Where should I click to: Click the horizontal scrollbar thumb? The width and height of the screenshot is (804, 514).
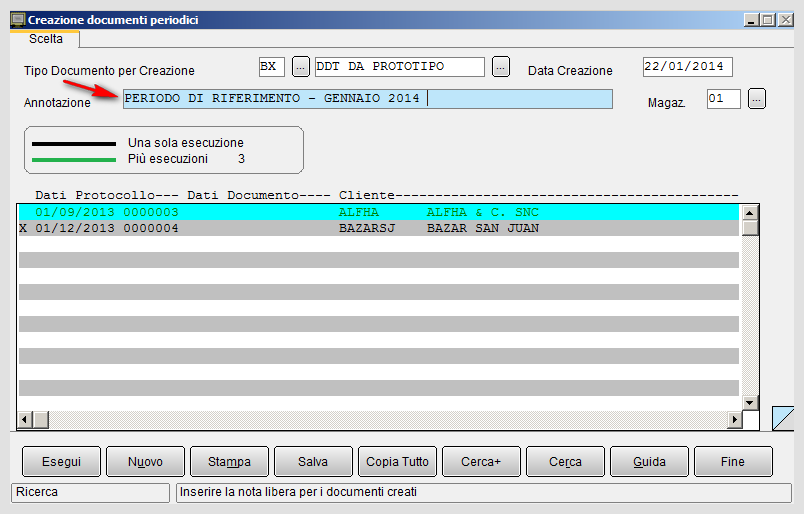click(x=41, y=420)
